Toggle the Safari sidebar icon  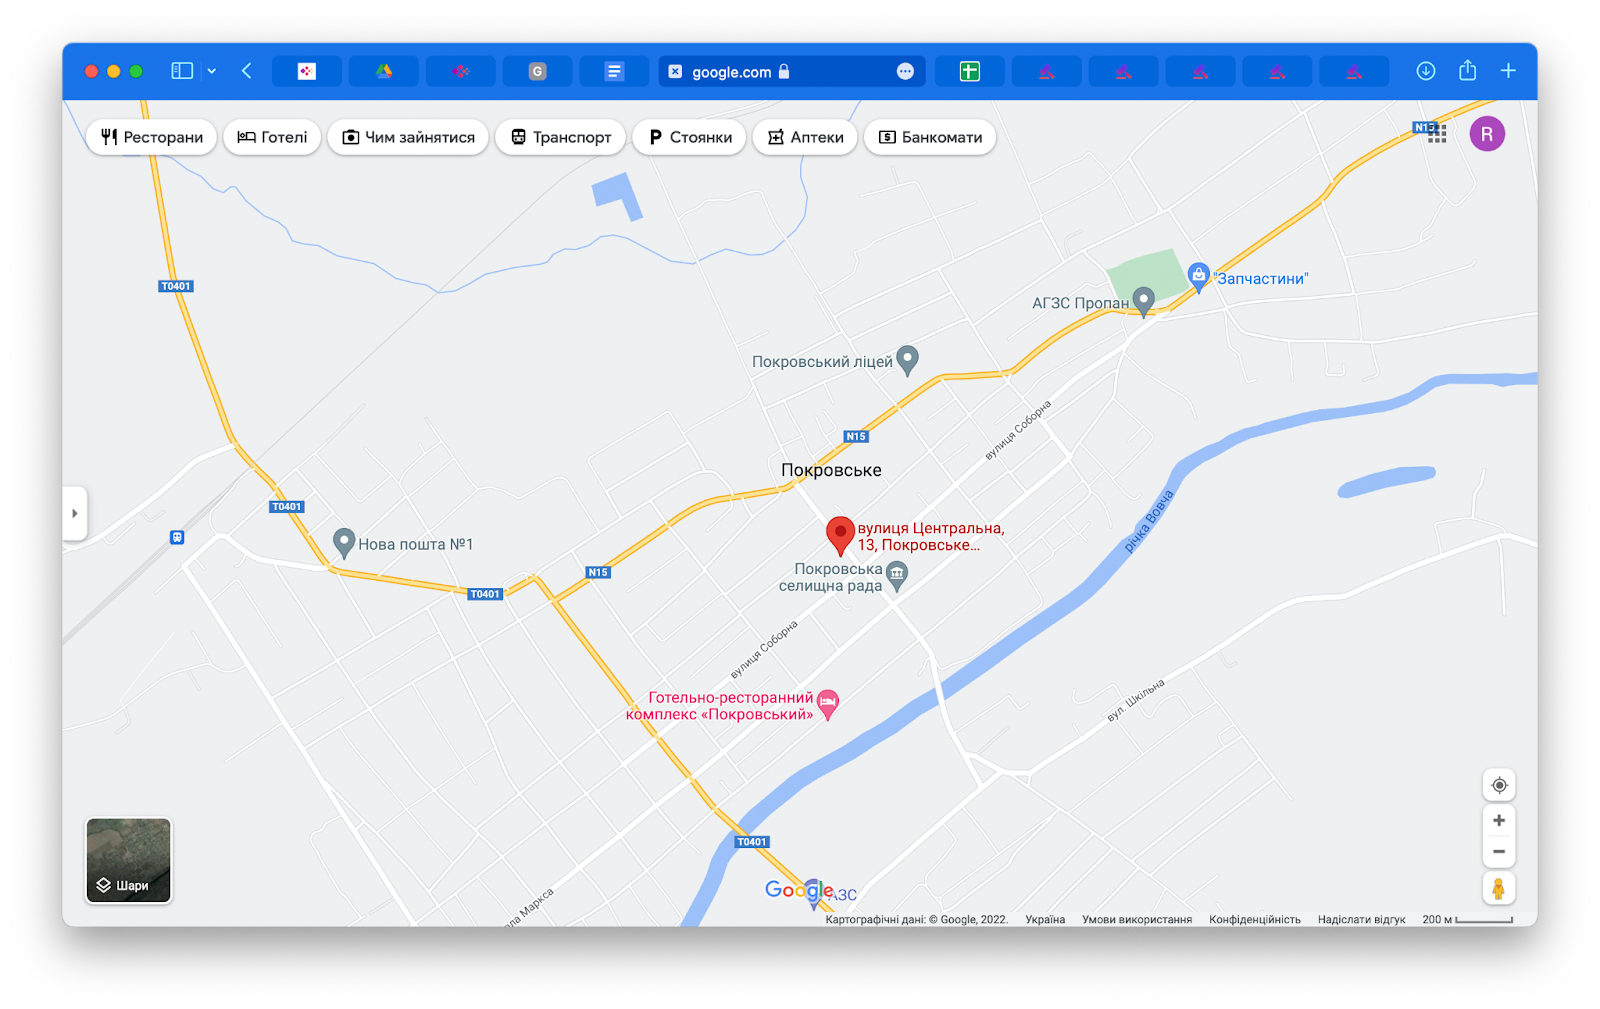[182, 71]
